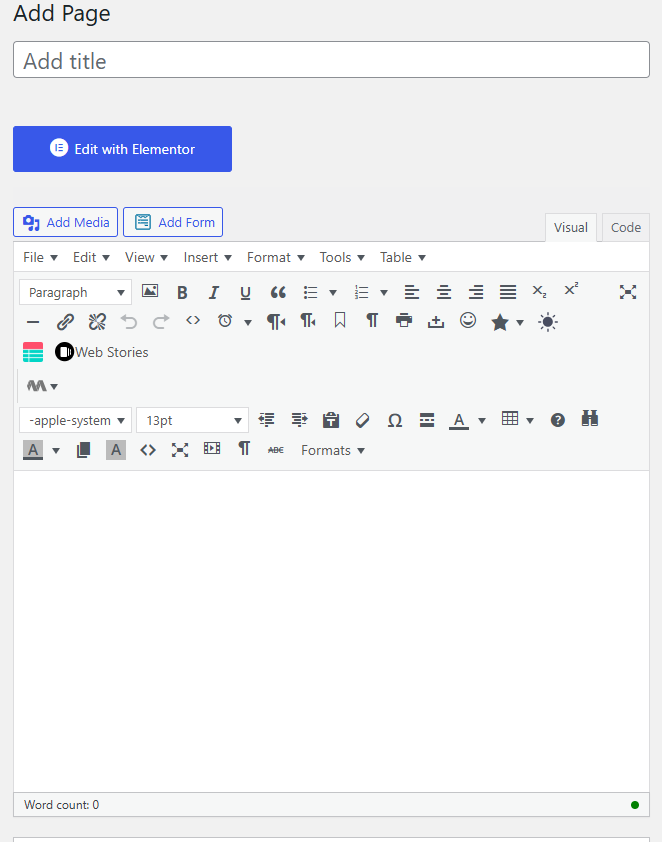Open the Insert menu

tap(207, 258)
